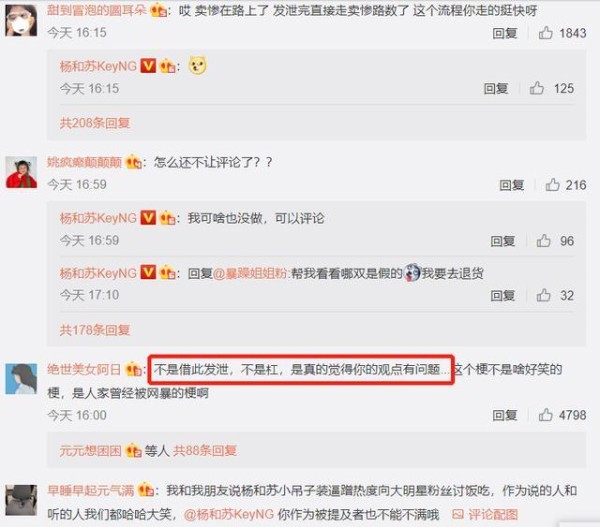Reply to 怎么还不让评论了 comment
The image size is (600, 527).
click(512, 185)
